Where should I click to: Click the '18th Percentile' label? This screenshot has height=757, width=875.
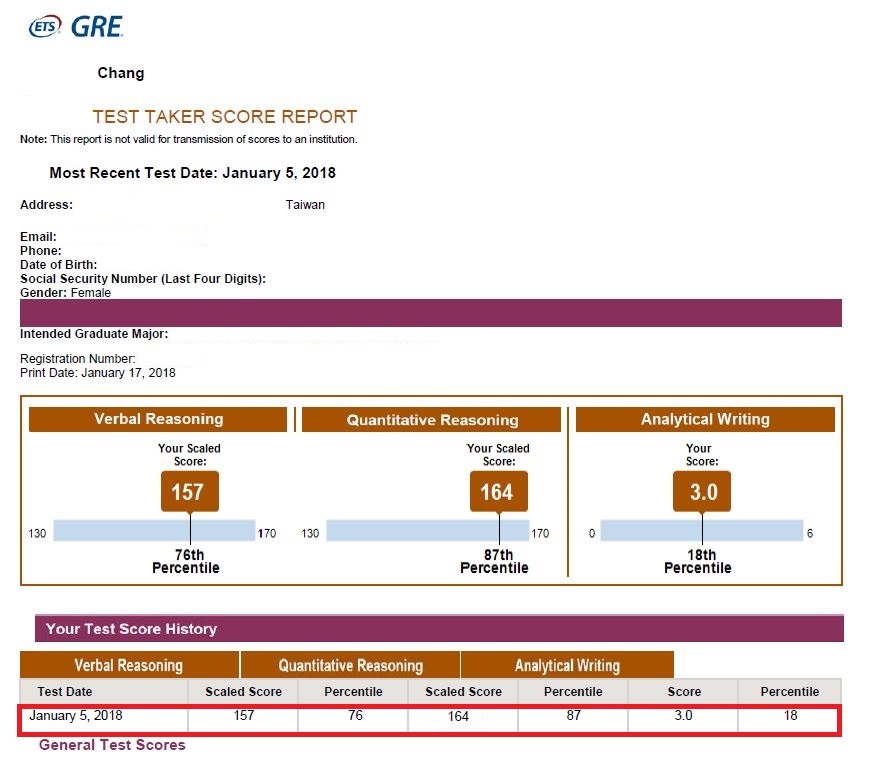(x=698, y=561)
